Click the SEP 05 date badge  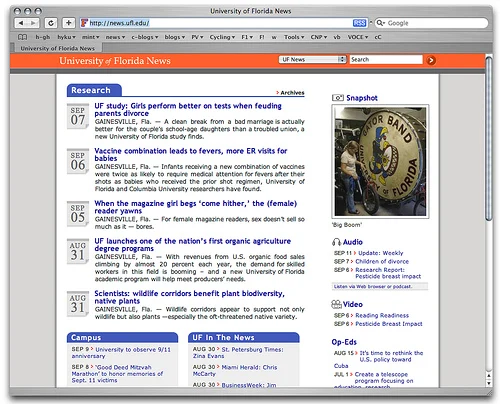(x=78, y=214)
